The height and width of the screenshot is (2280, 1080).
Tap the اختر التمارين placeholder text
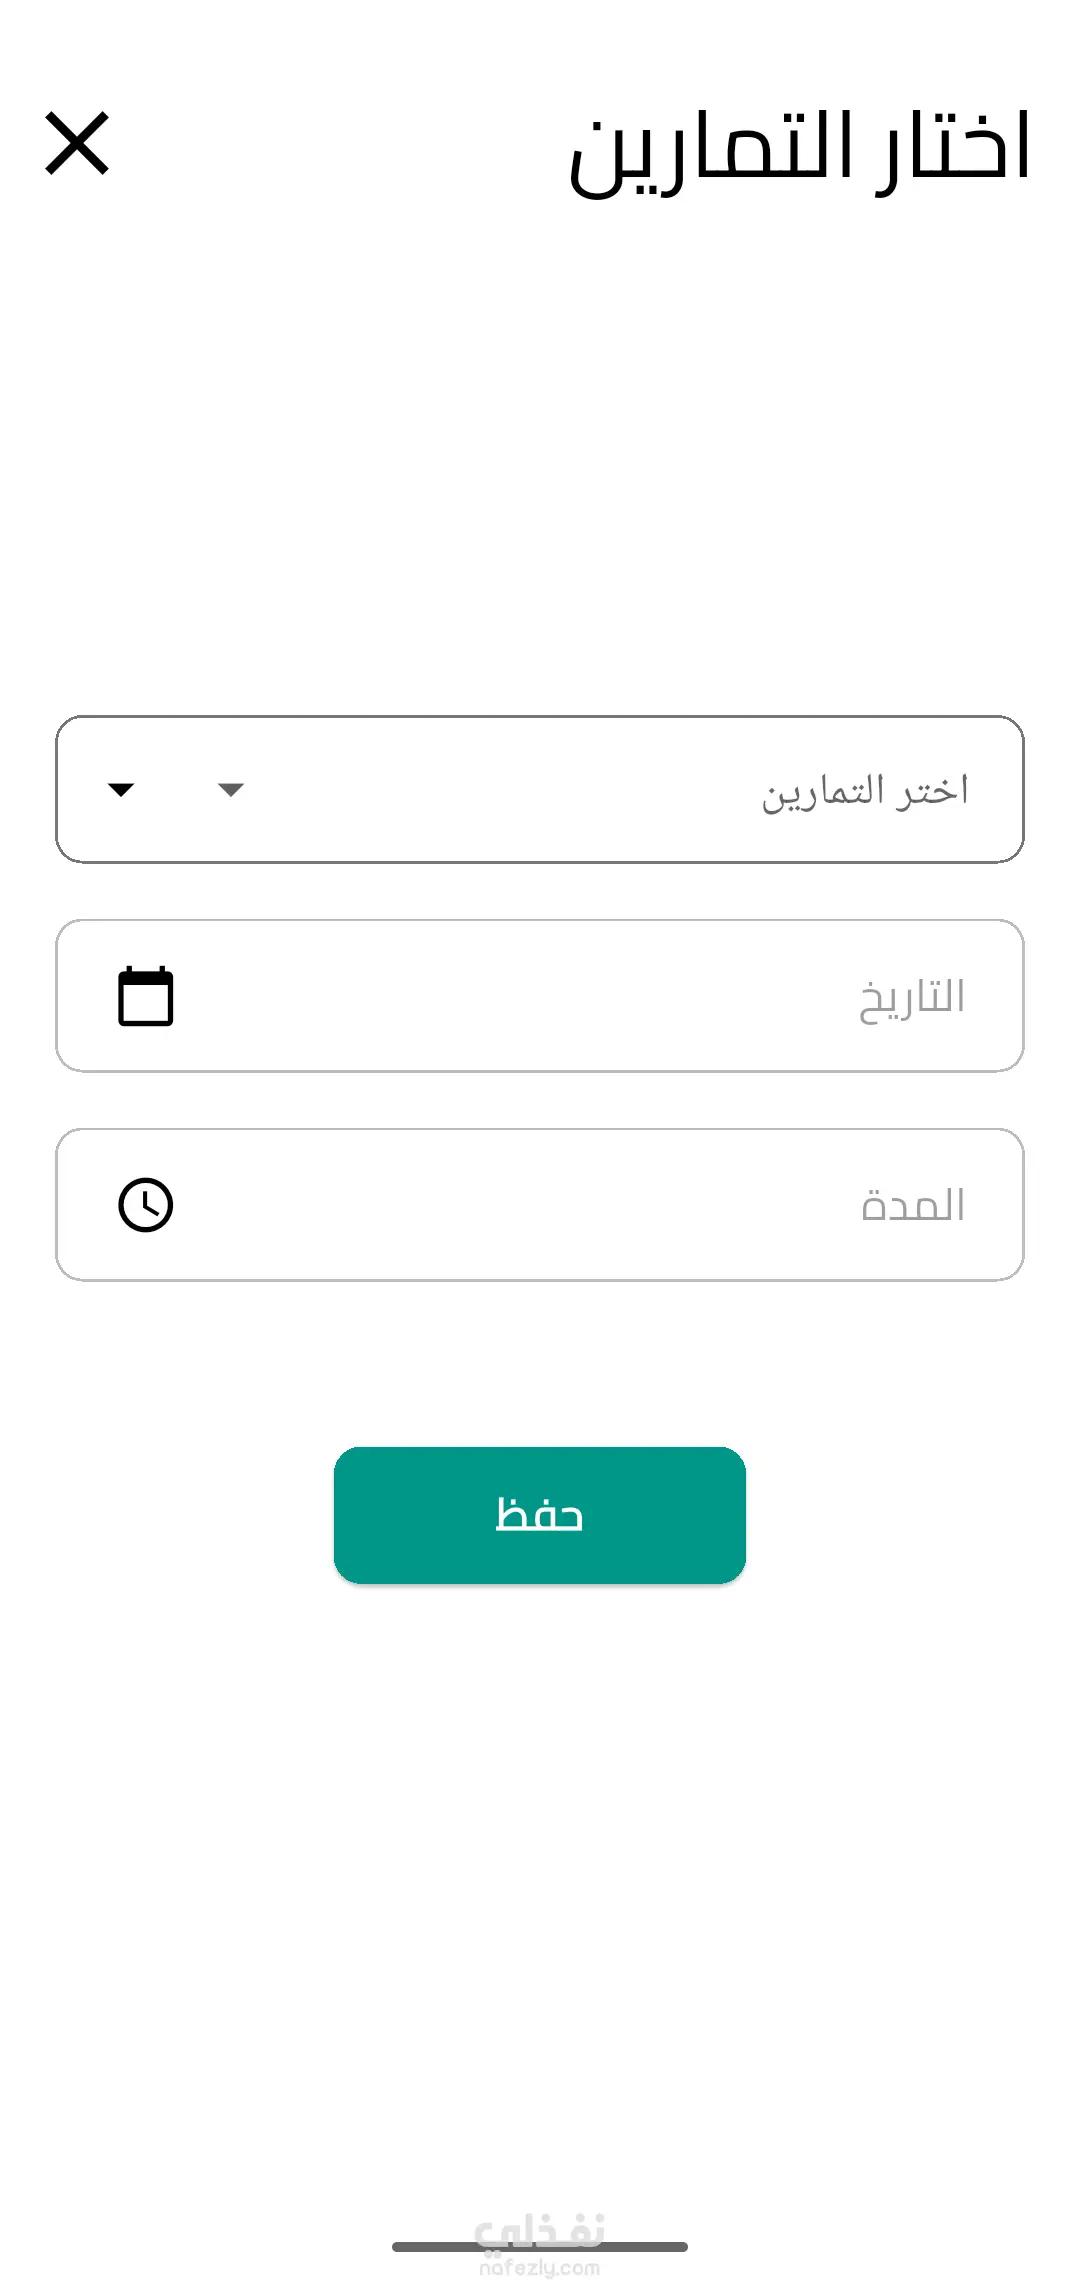tap(865, 791)
